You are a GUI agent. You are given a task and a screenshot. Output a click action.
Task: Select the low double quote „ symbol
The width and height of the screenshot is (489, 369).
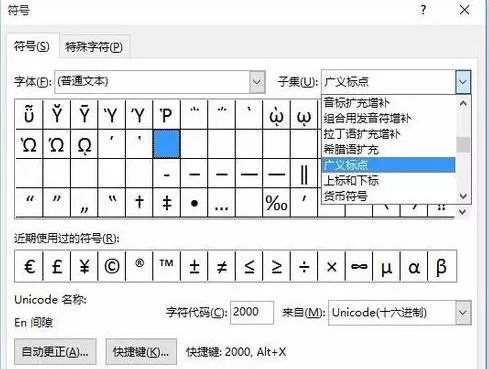84,202
